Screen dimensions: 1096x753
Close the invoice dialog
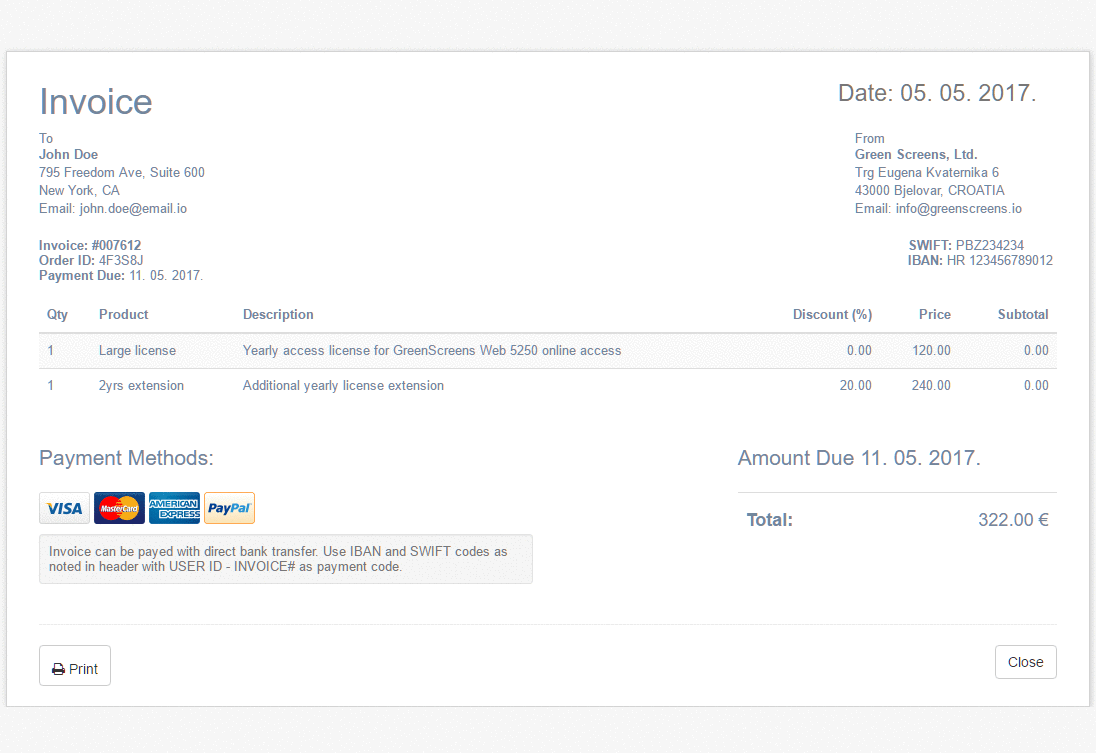(1025, 662)
